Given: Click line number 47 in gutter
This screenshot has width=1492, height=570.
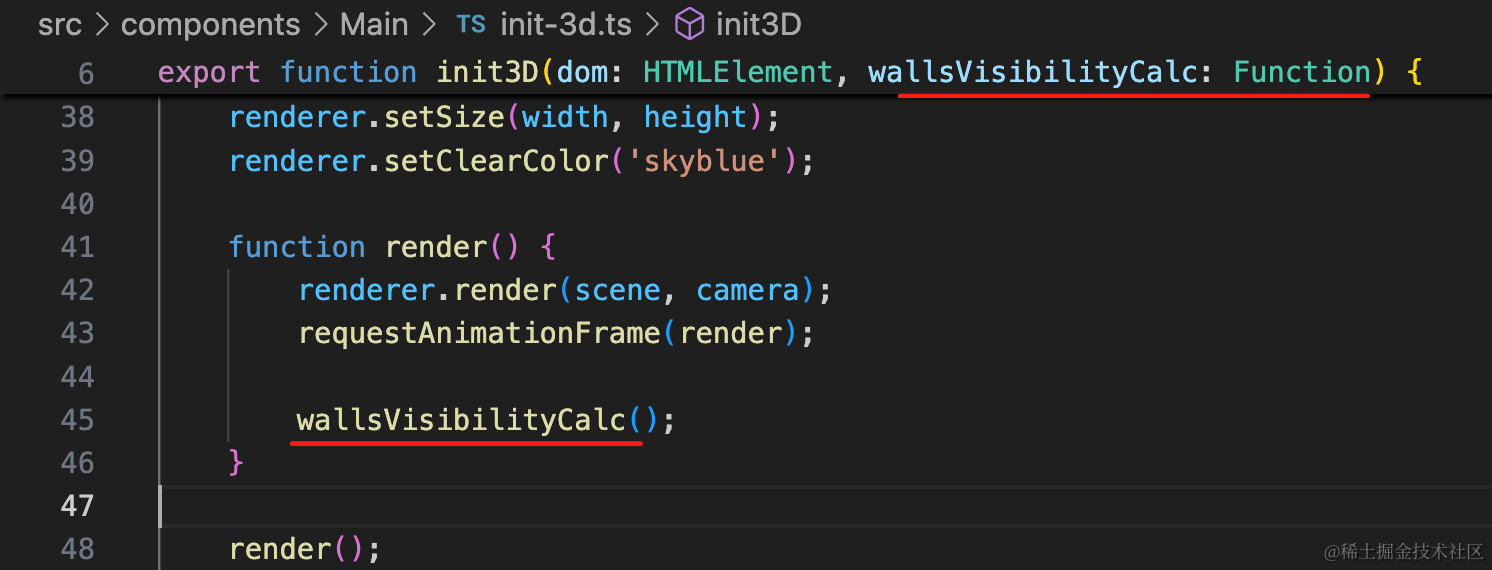Looking at the screenshot, I should [77, 505].
